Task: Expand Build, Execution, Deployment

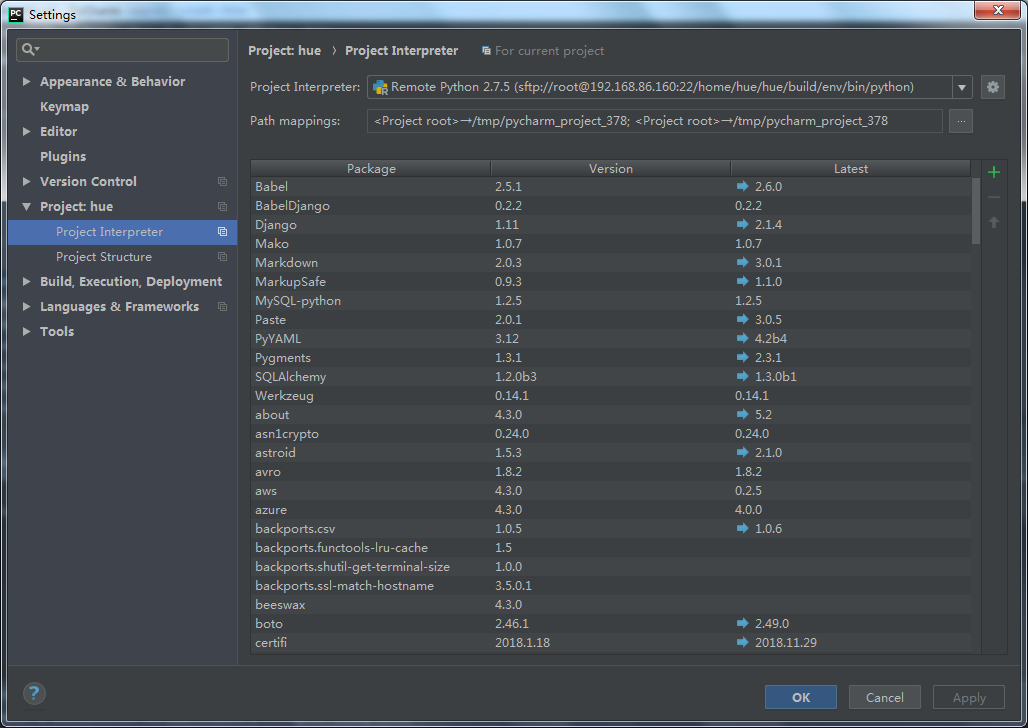Action: pos(26,281)
